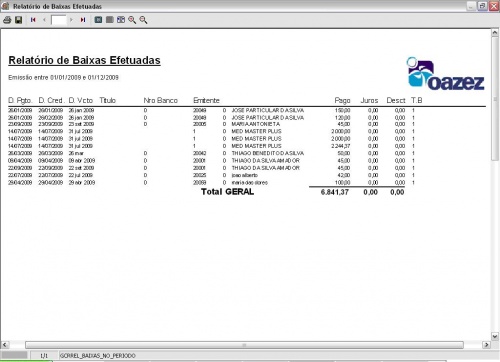Zoom out with second magnifier icon
This screenshot has width=500, height=362.
click(143, 20)
